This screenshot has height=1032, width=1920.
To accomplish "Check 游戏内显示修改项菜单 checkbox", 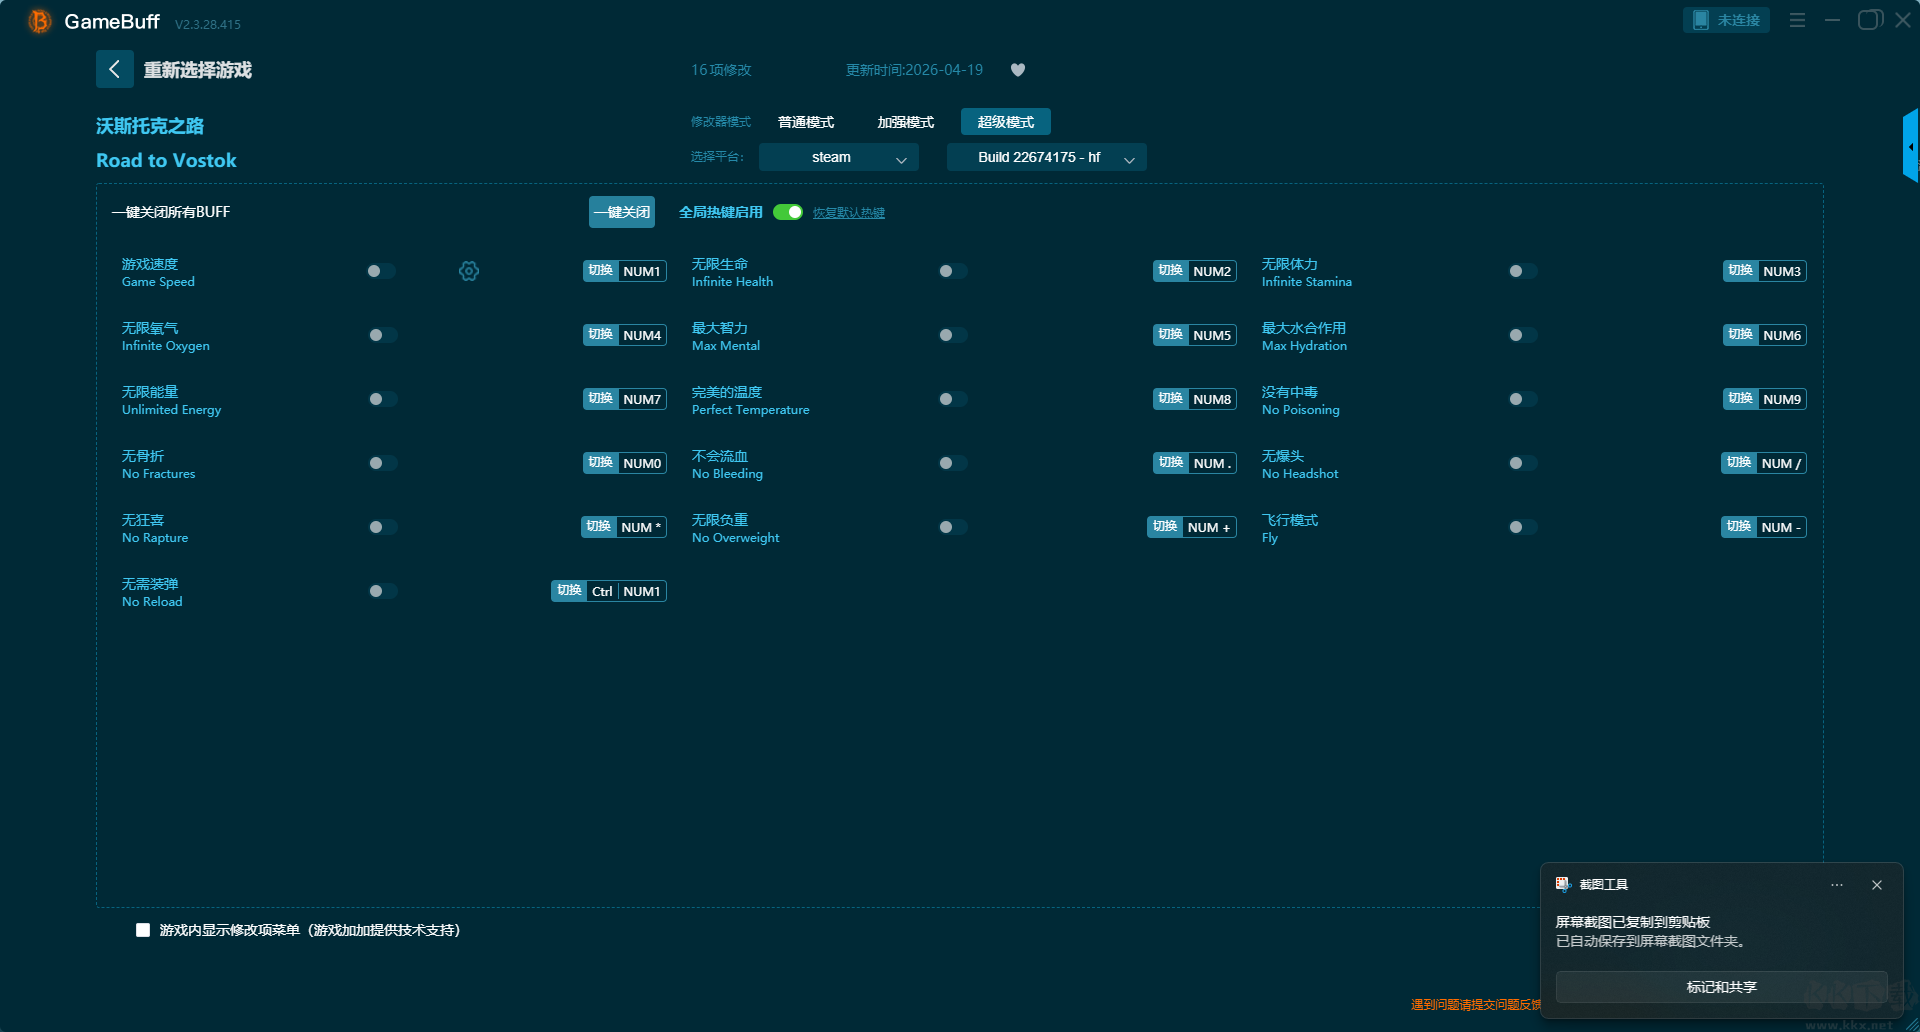I will click(143, 930).
